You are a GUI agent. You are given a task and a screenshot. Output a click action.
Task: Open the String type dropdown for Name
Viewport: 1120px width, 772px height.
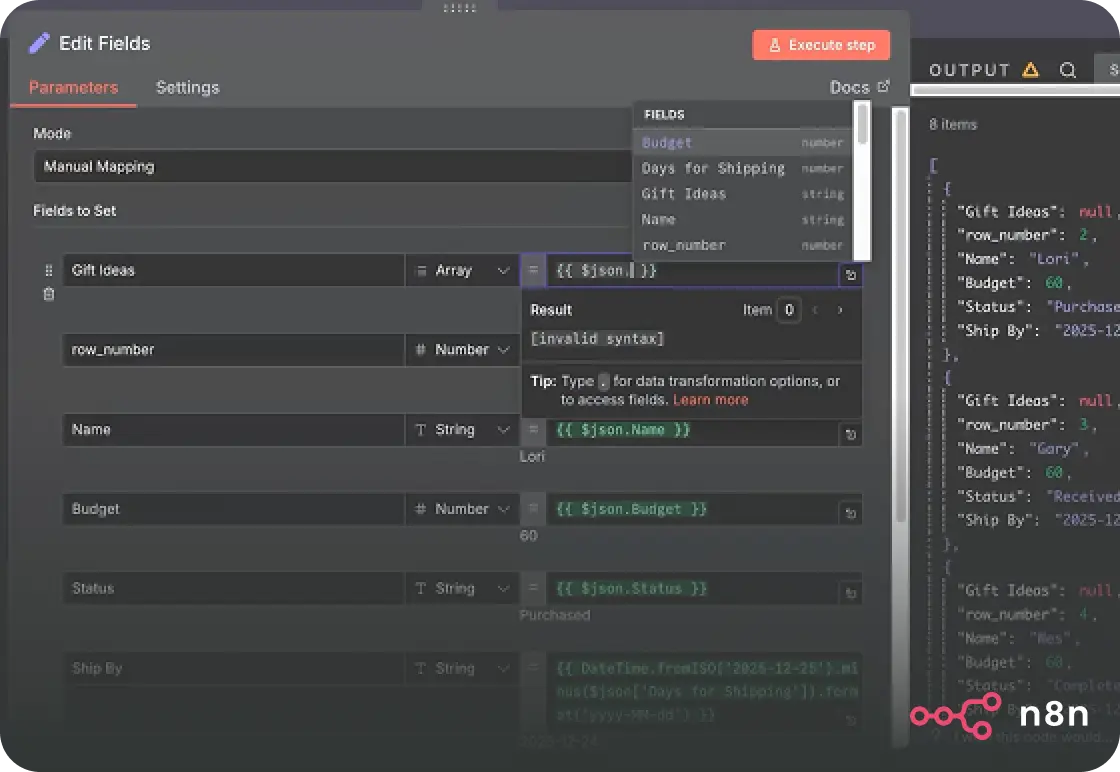462,429
